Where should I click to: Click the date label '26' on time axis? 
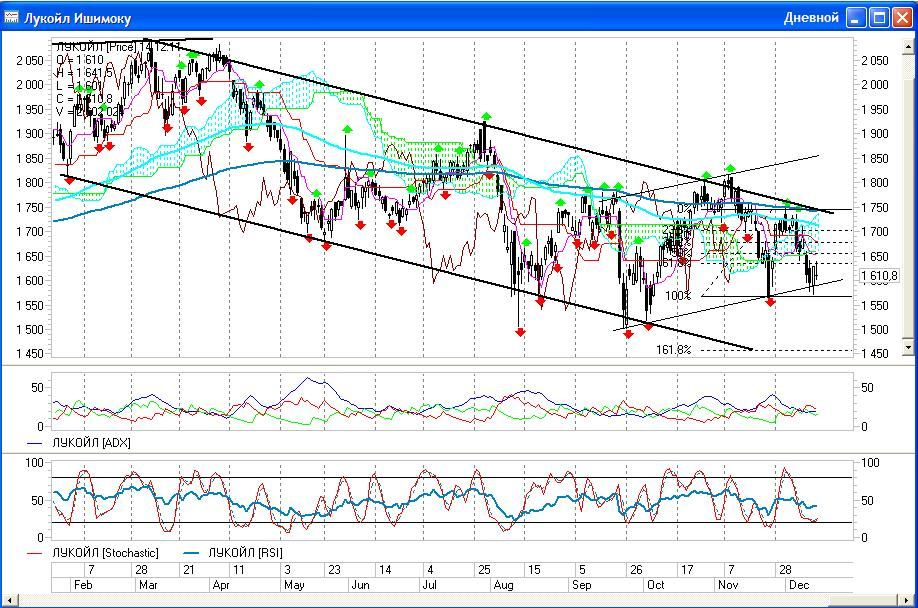(x=636, y=570)
